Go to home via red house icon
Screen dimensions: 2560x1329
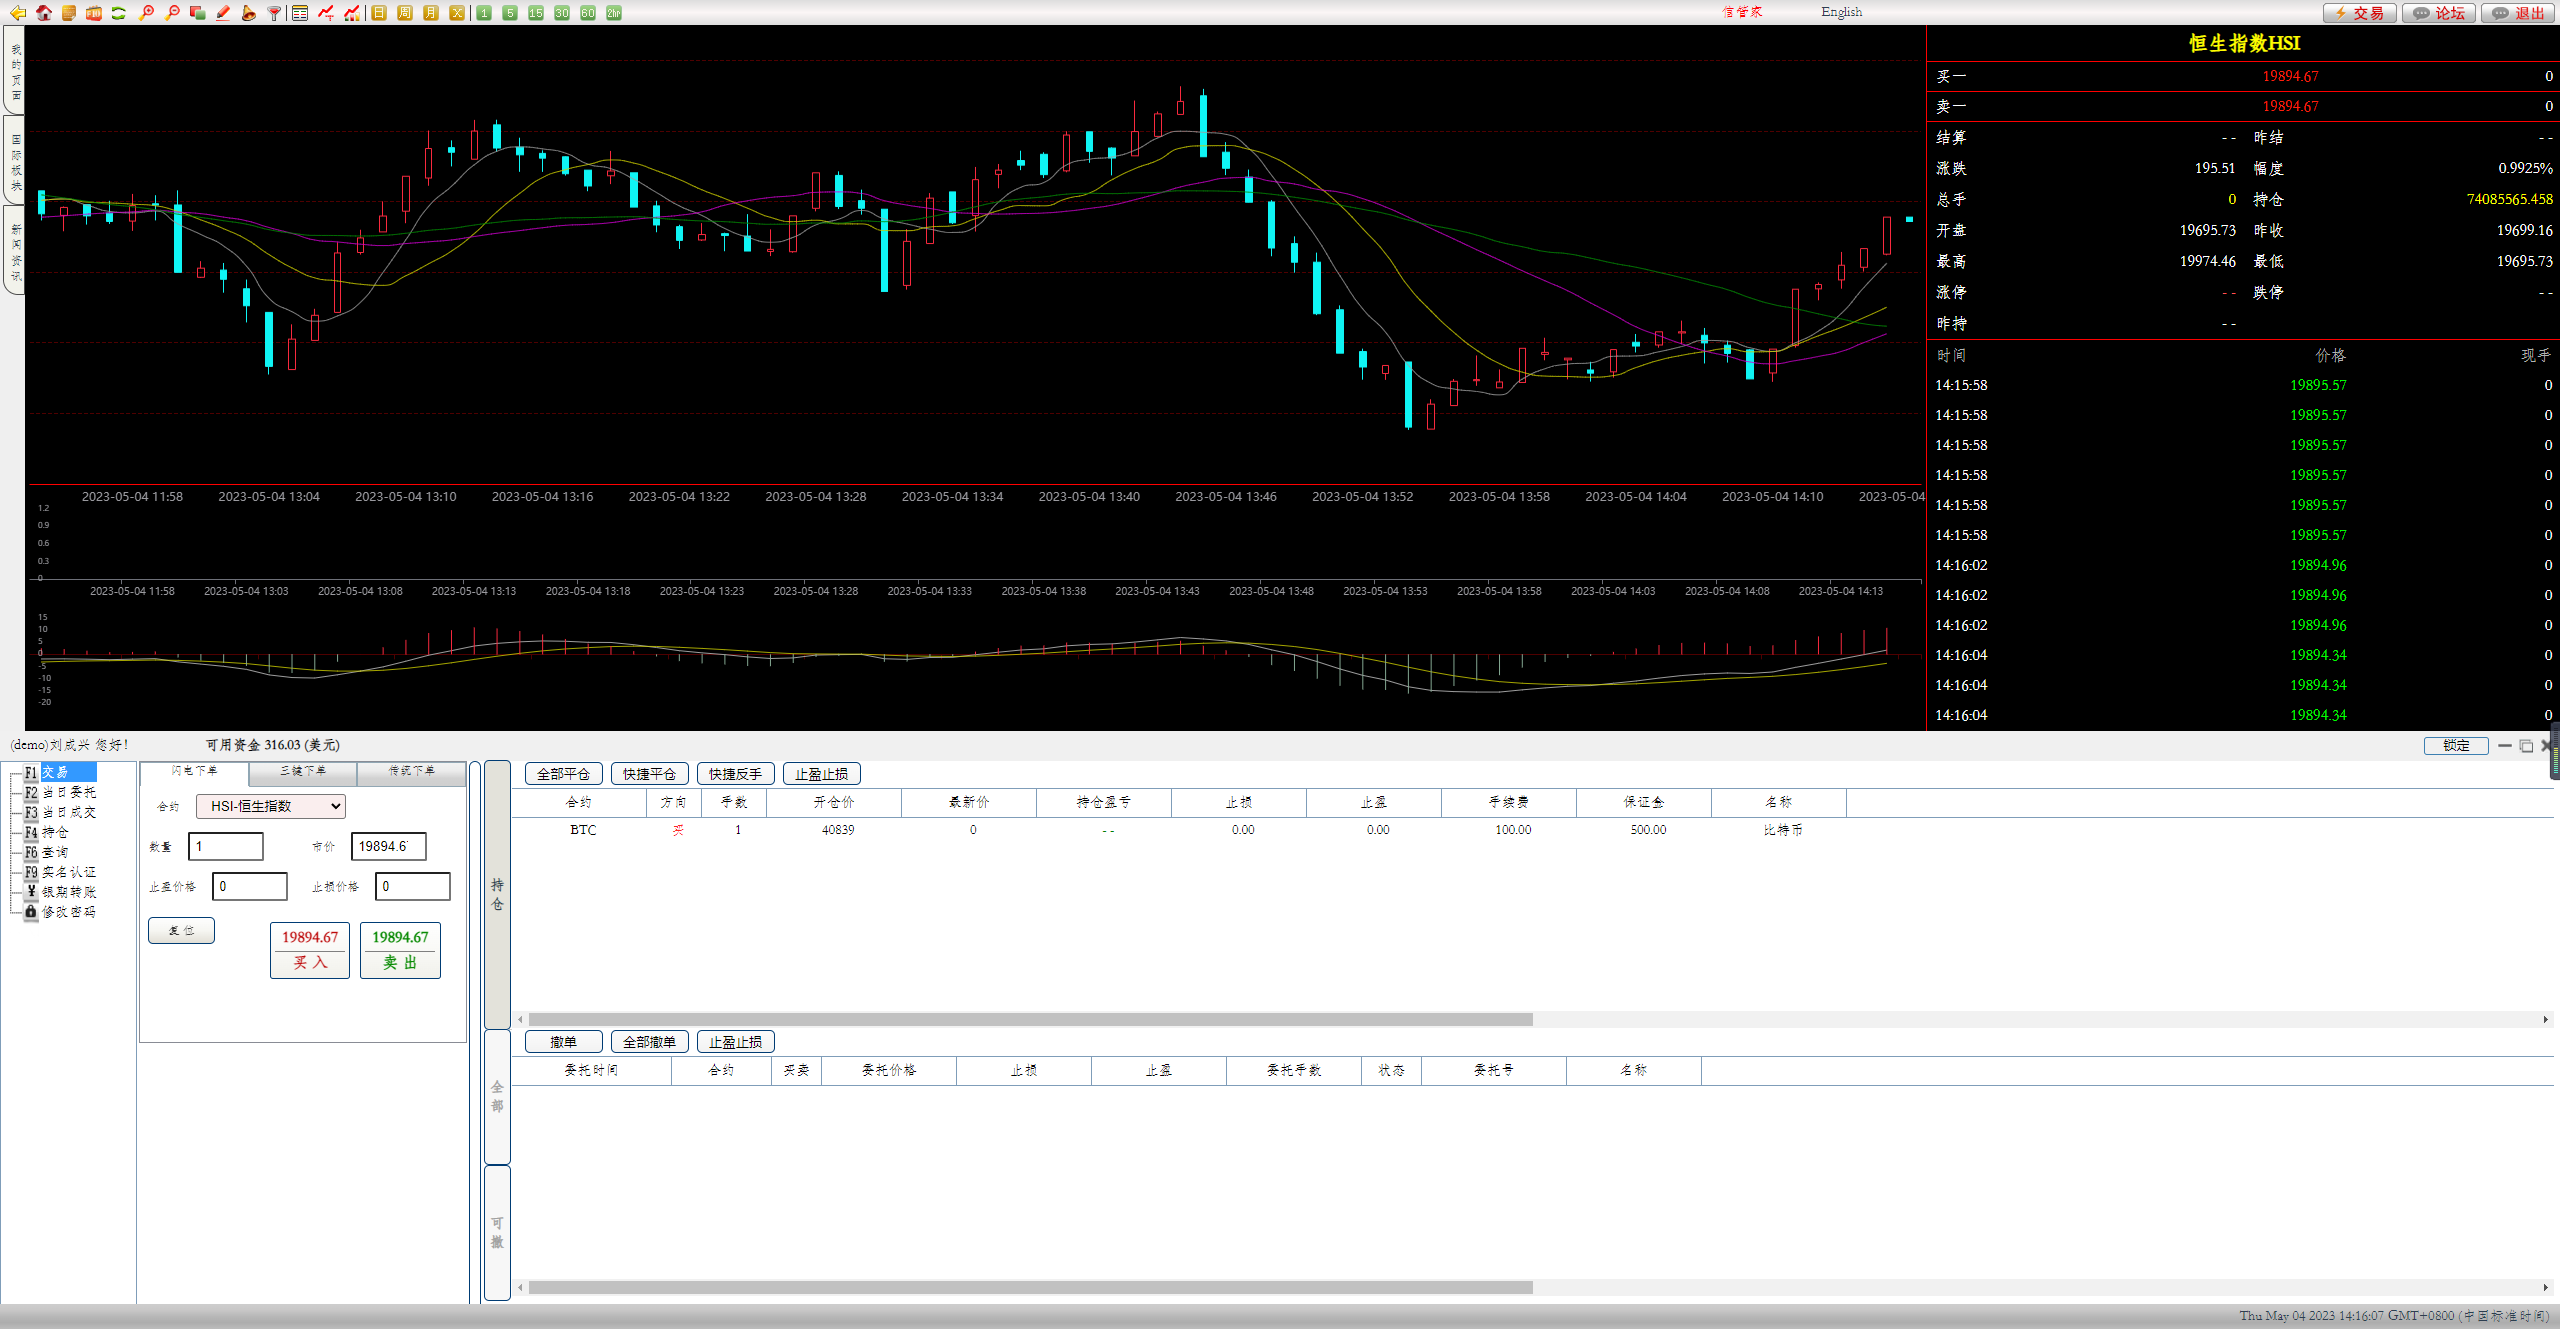(43, 13)
